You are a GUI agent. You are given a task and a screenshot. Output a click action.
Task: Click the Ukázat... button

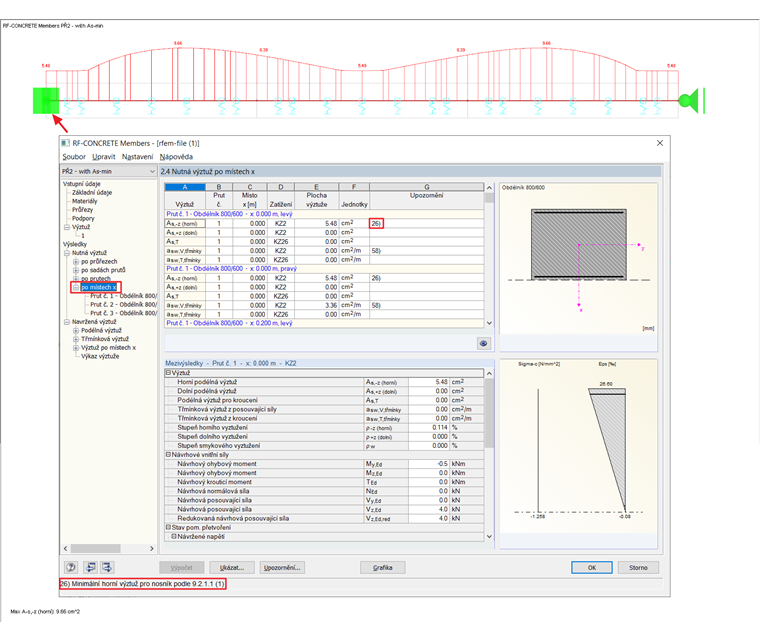pyautogui.click(x=232, y=567)
